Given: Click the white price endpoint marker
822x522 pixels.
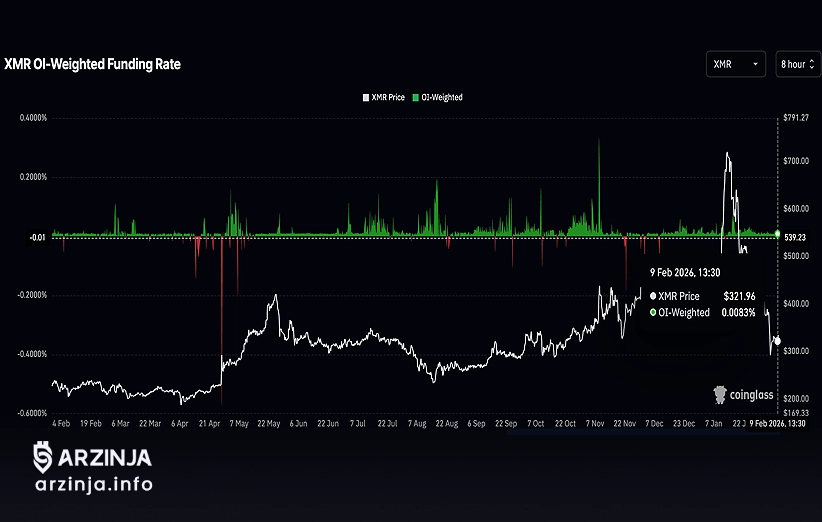Looking at the screenshot, I should (x=777, y=341).
